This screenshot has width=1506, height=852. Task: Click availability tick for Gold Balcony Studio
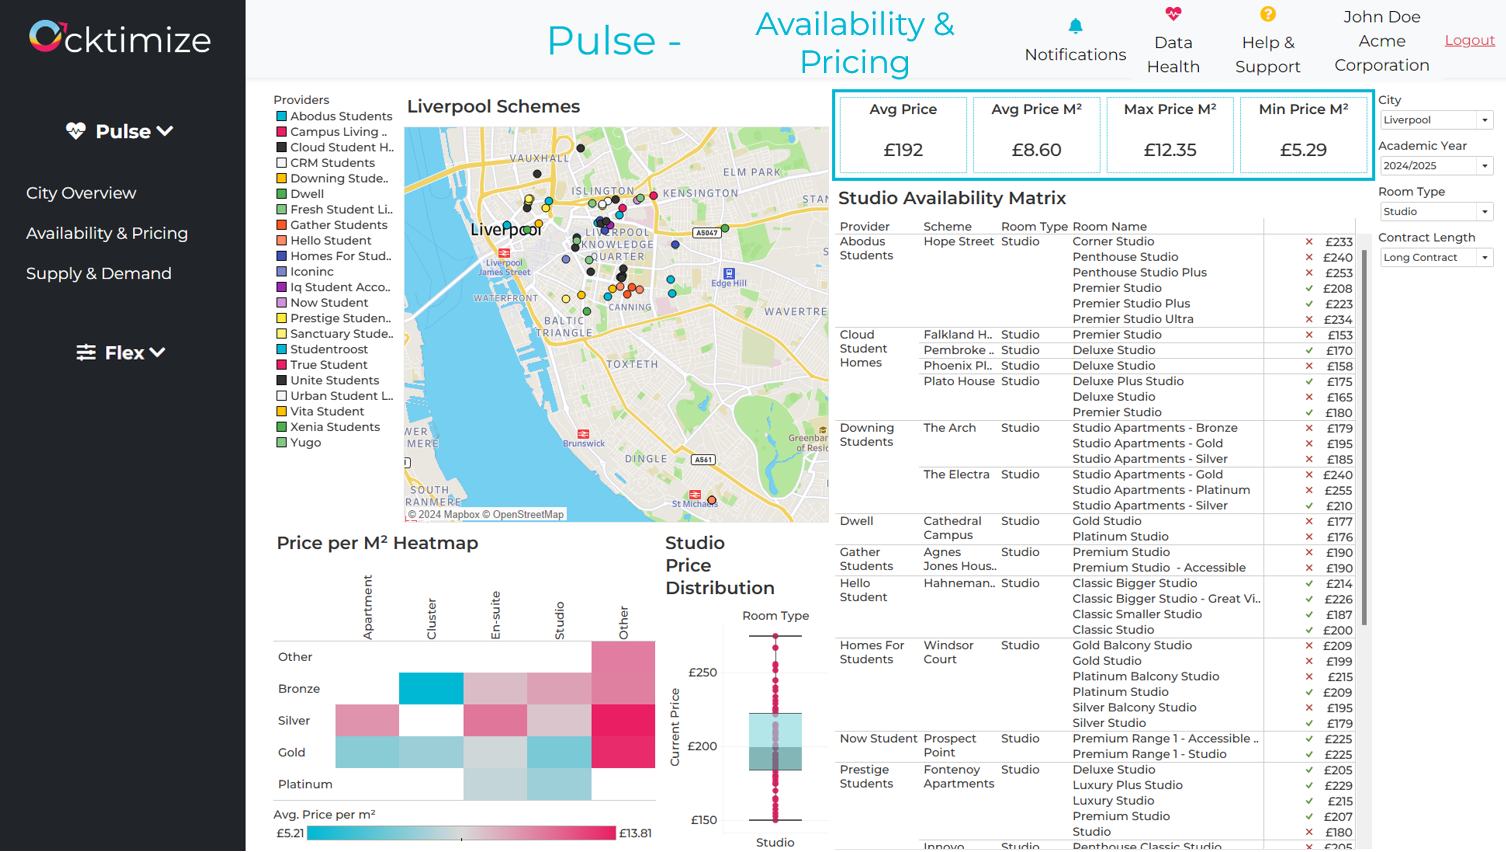1309,646
